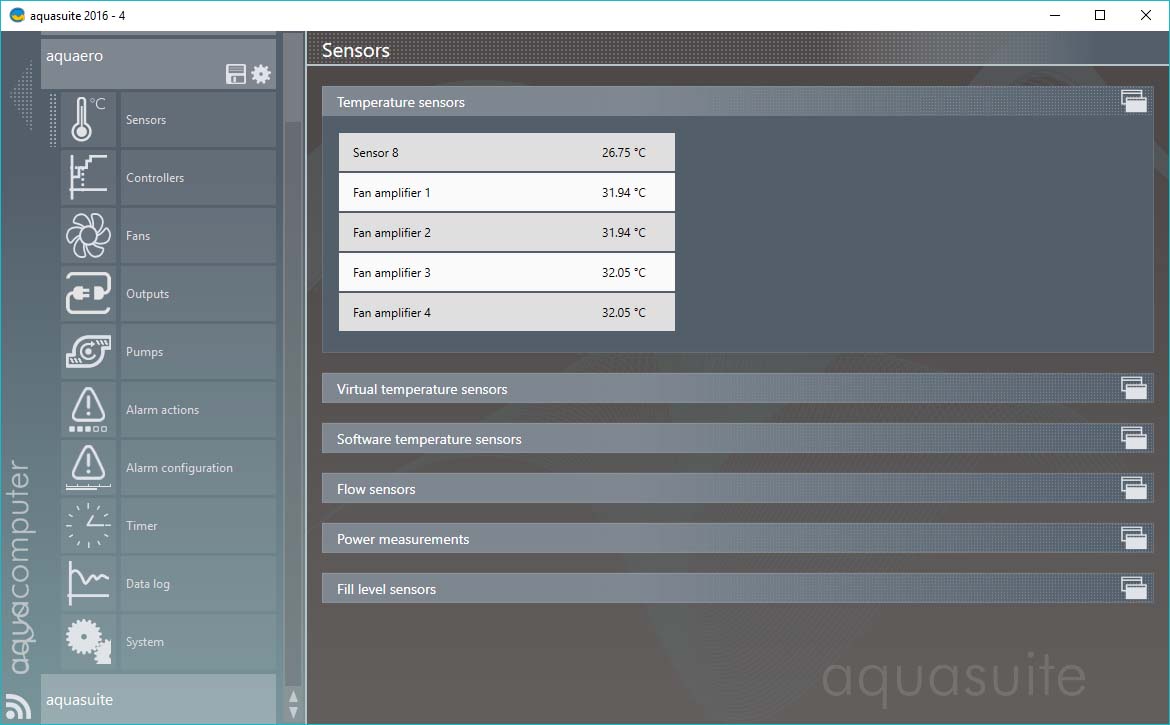The height and width of the screenshot is (725, 1170).
Task: Open aquaero settings gear icon
Action: tap(261, 74)
